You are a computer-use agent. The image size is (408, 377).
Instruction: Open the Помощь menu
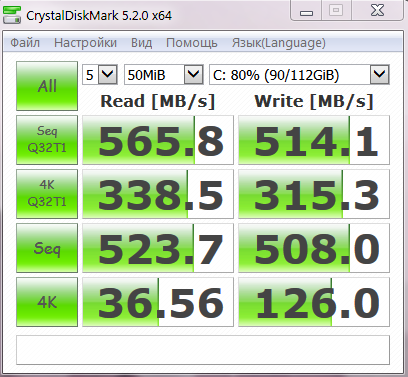pos(192,43)
